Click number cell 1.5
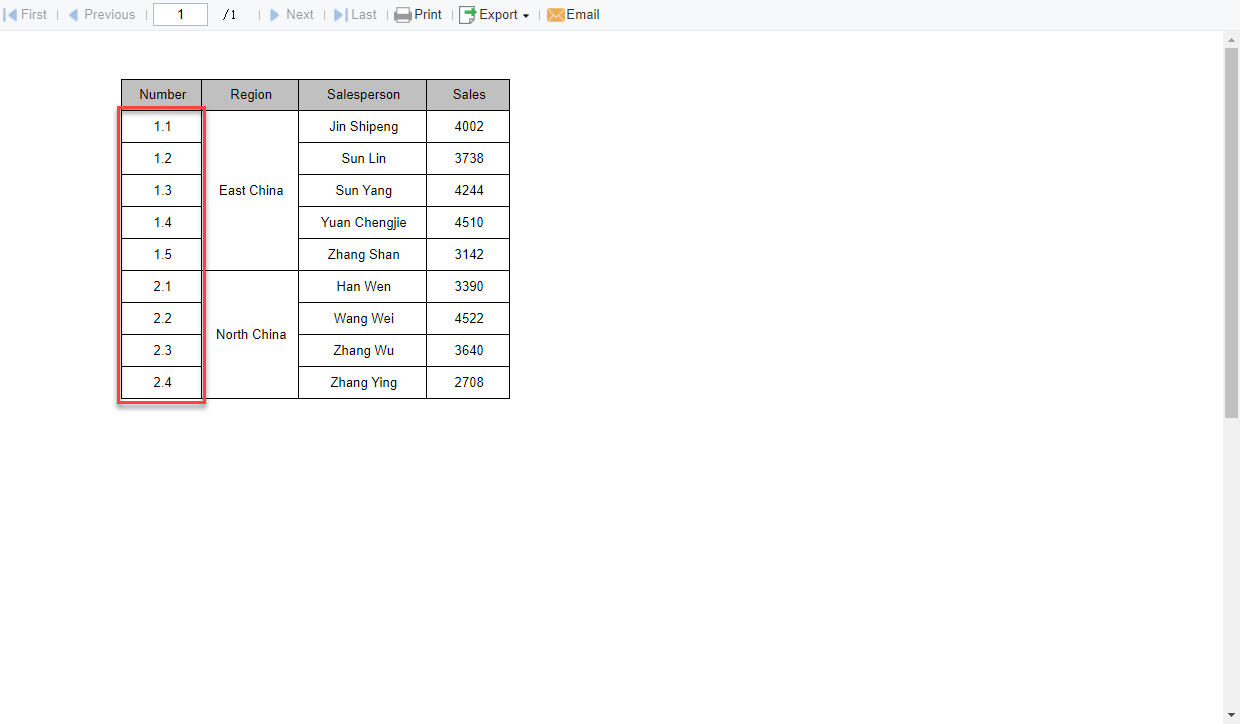Viewport: 1240px width, 724px height. pyautogui.click(x=162, y=255)
